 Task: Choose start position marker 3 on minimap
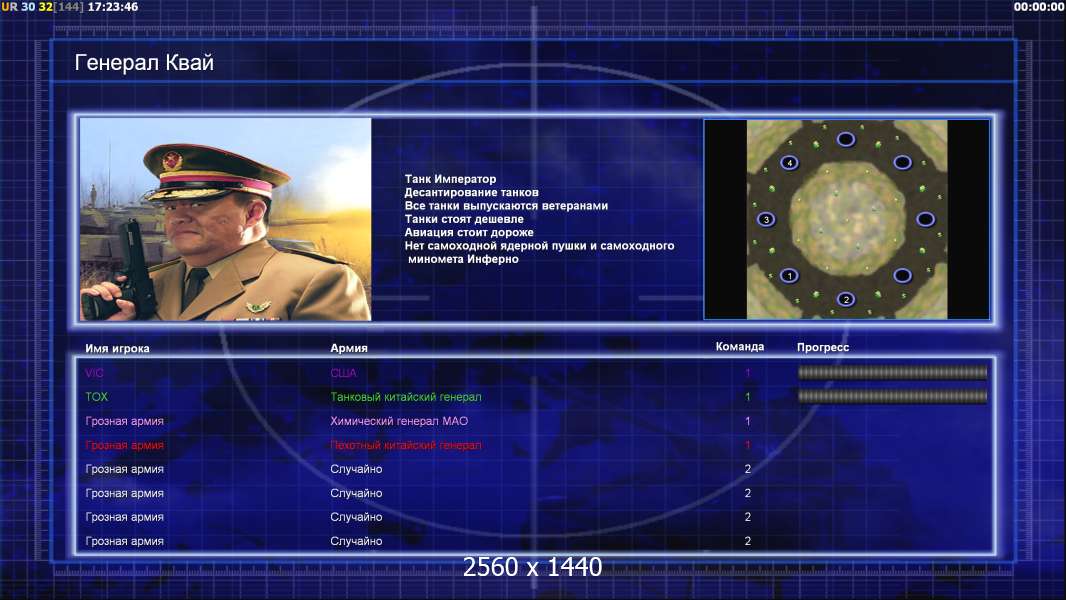click(x=766, y=219)
